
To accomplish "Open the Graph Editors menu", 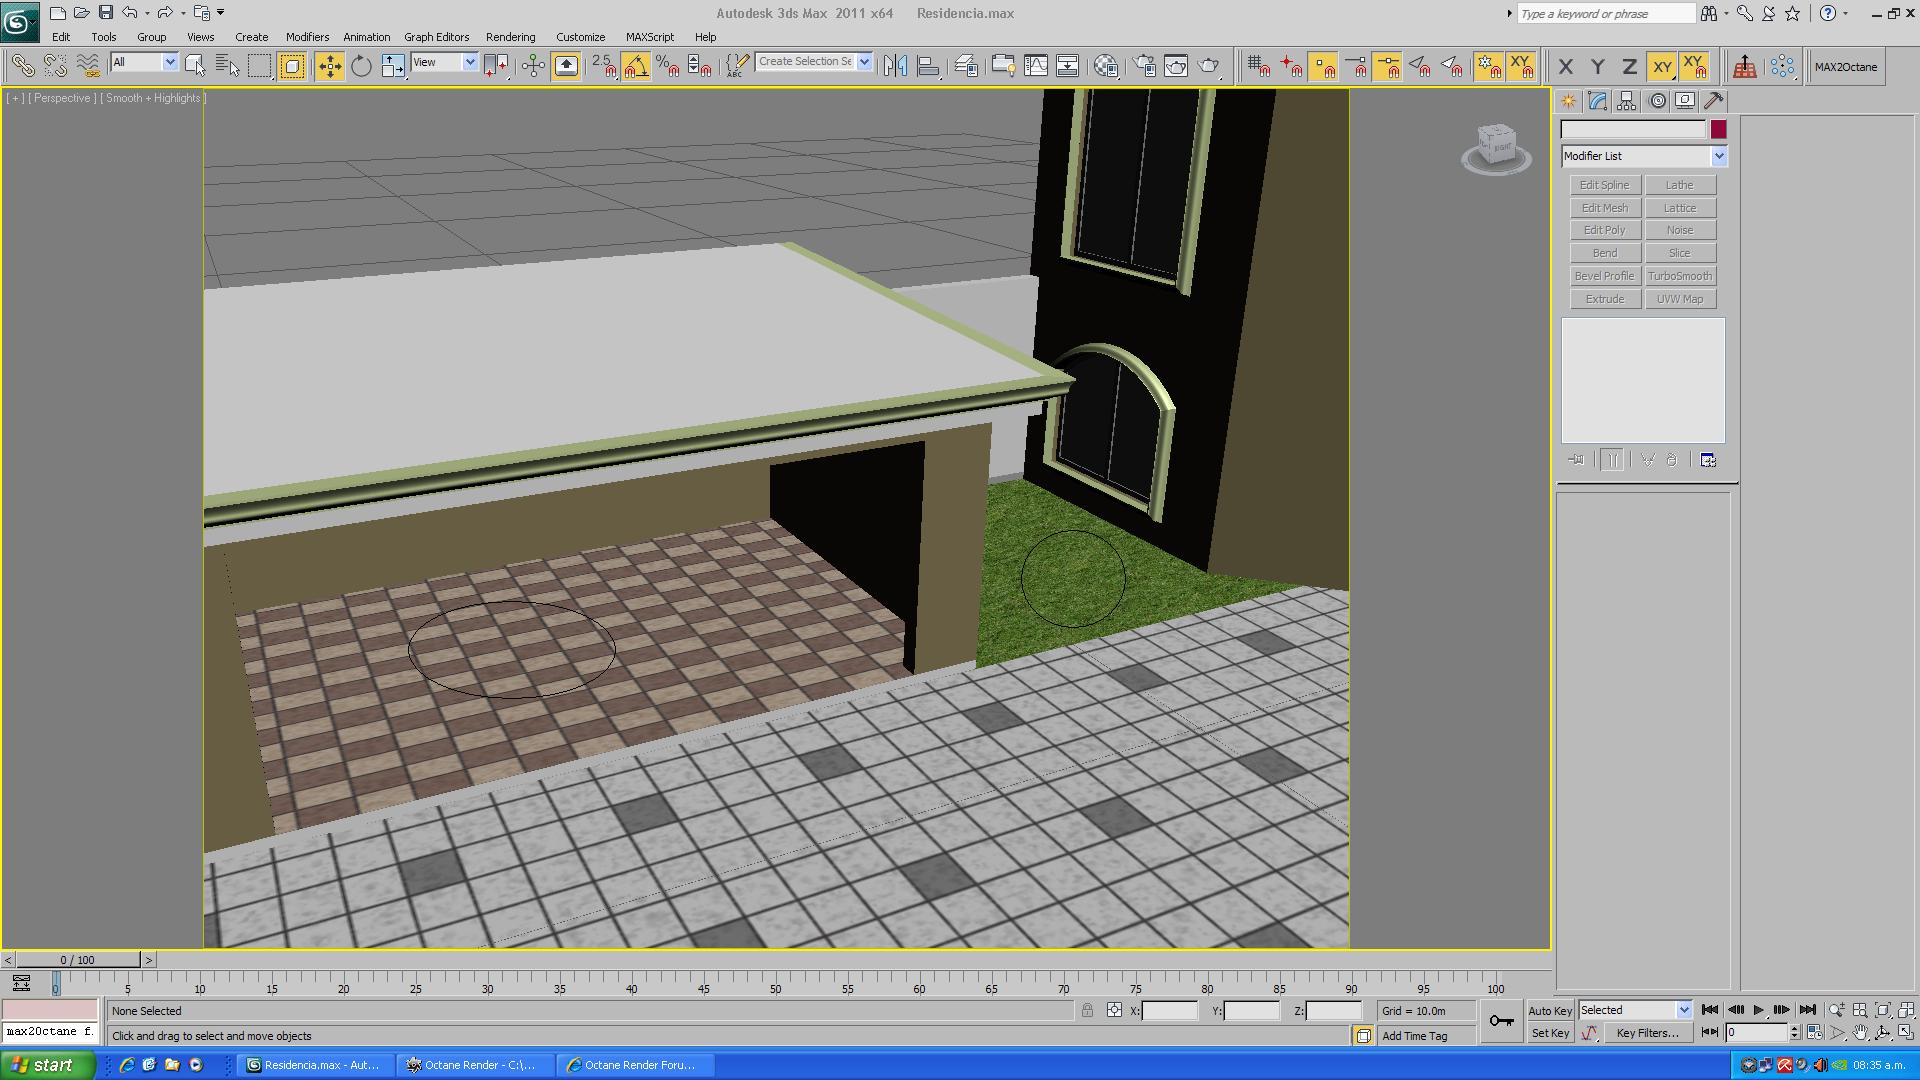I will pyautogui.click(x=436, y=37).
